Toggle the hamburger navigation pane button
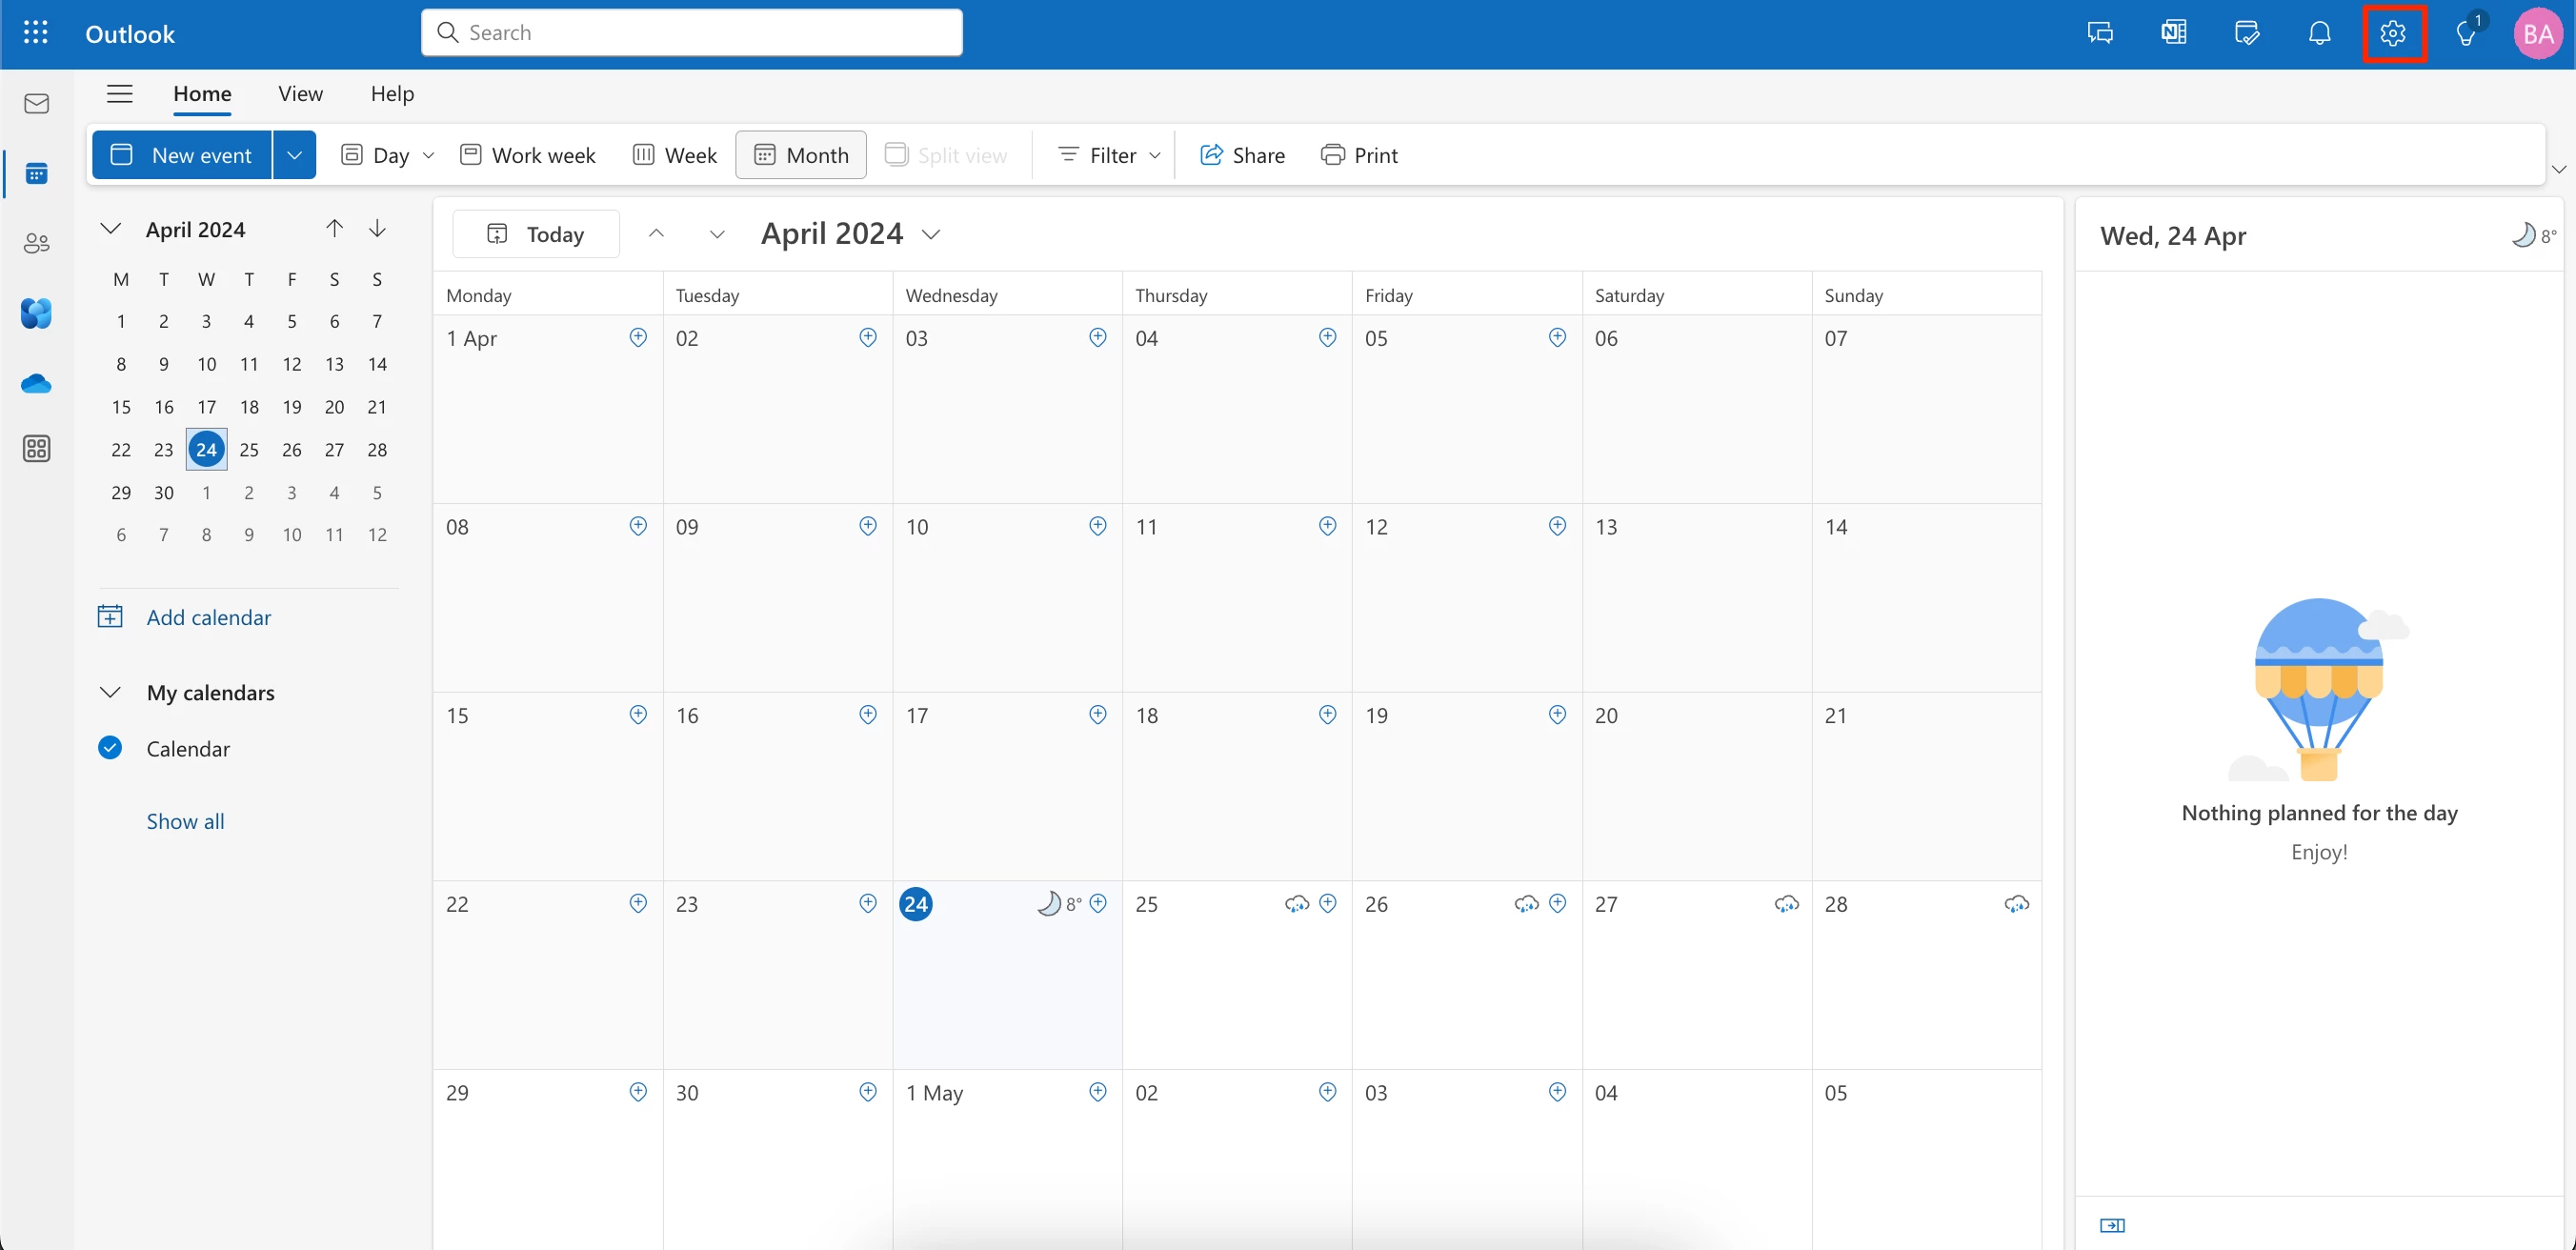The image size is (2576, 1250). click(x=119, y=93)
